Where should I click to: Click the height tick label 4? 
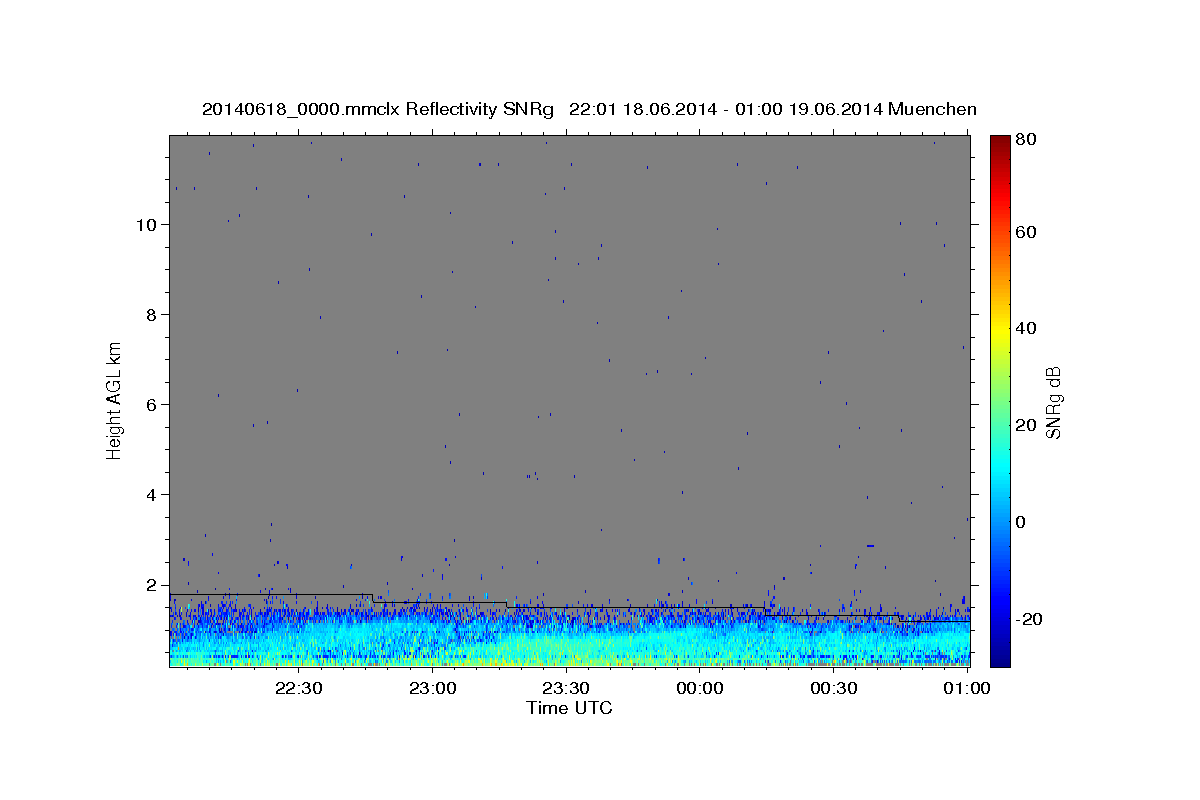click(152, 494)
